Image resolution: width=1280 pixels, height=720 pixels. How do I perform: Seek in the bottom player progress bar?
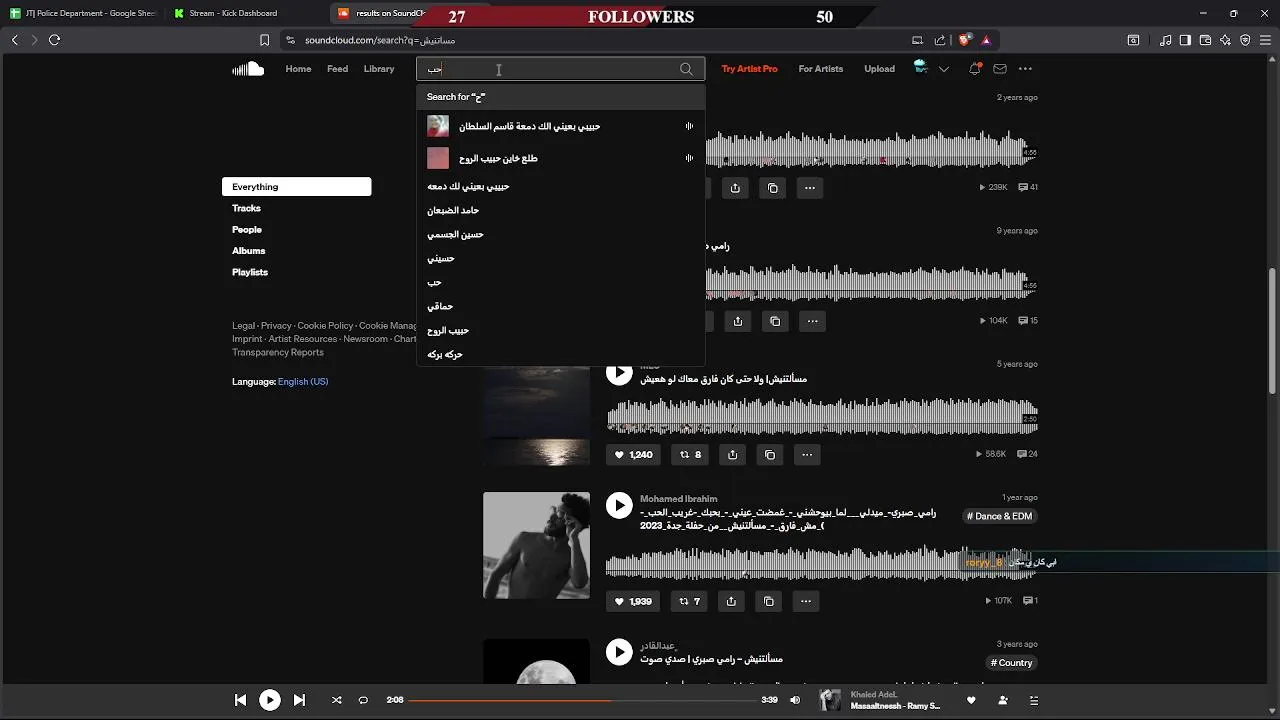point(584,700)
